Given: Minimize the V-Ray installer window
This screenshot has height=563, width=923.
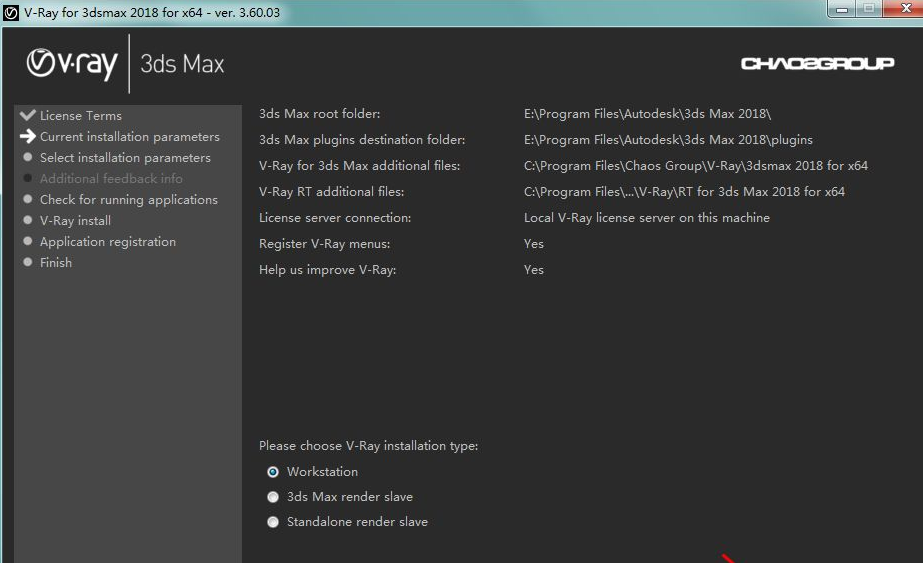Looking at the screenshot, I should [842, 9].
